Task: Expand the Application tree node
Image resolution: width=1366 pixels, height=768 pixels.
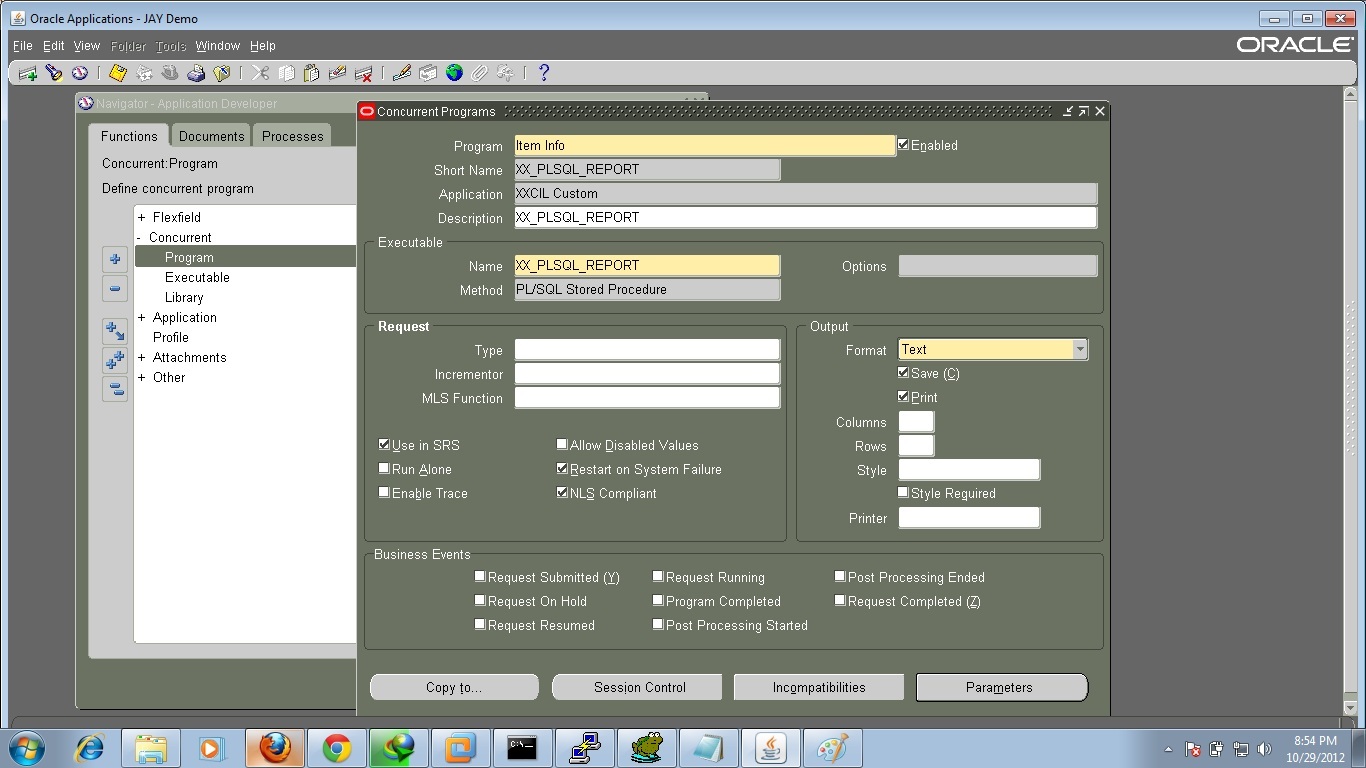Action: pyautogui.click(x=142, y=318)
